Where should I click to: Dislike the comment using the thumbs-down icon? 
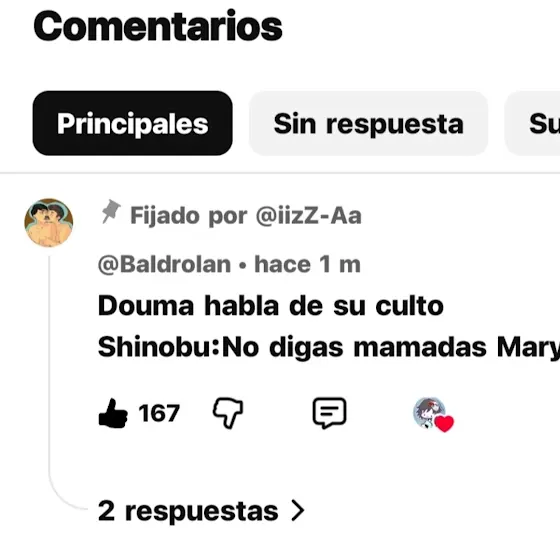pyautogui.click(x=228, y=413)
